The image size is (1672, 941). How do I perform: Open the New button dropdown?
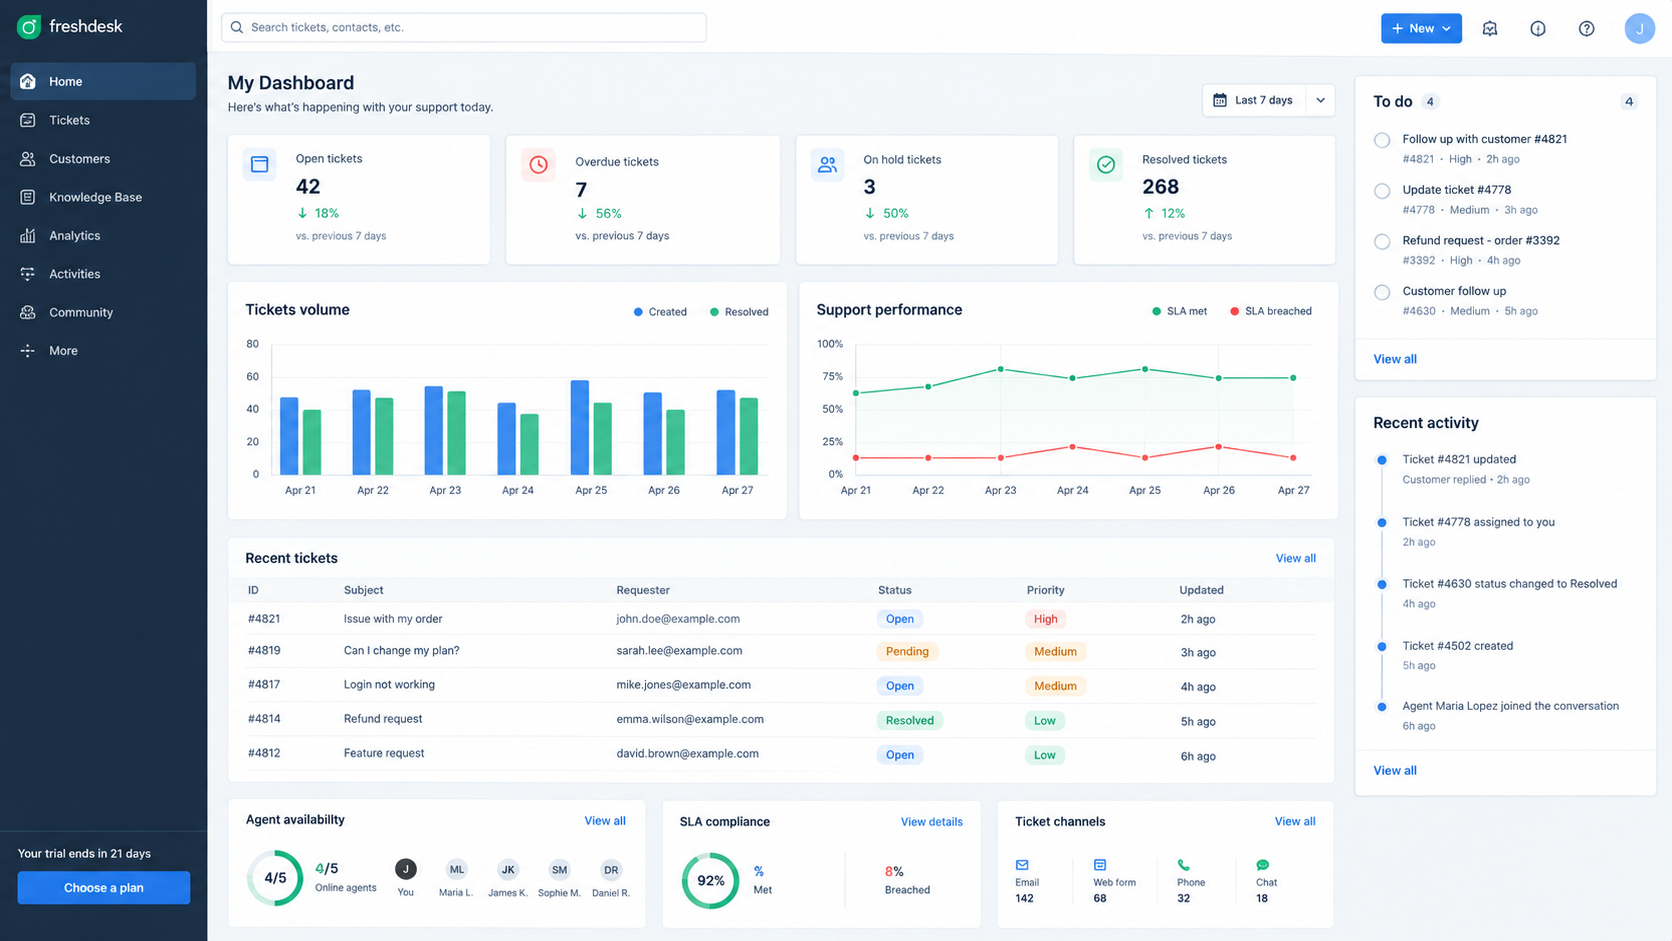(x=1421, y=28)
